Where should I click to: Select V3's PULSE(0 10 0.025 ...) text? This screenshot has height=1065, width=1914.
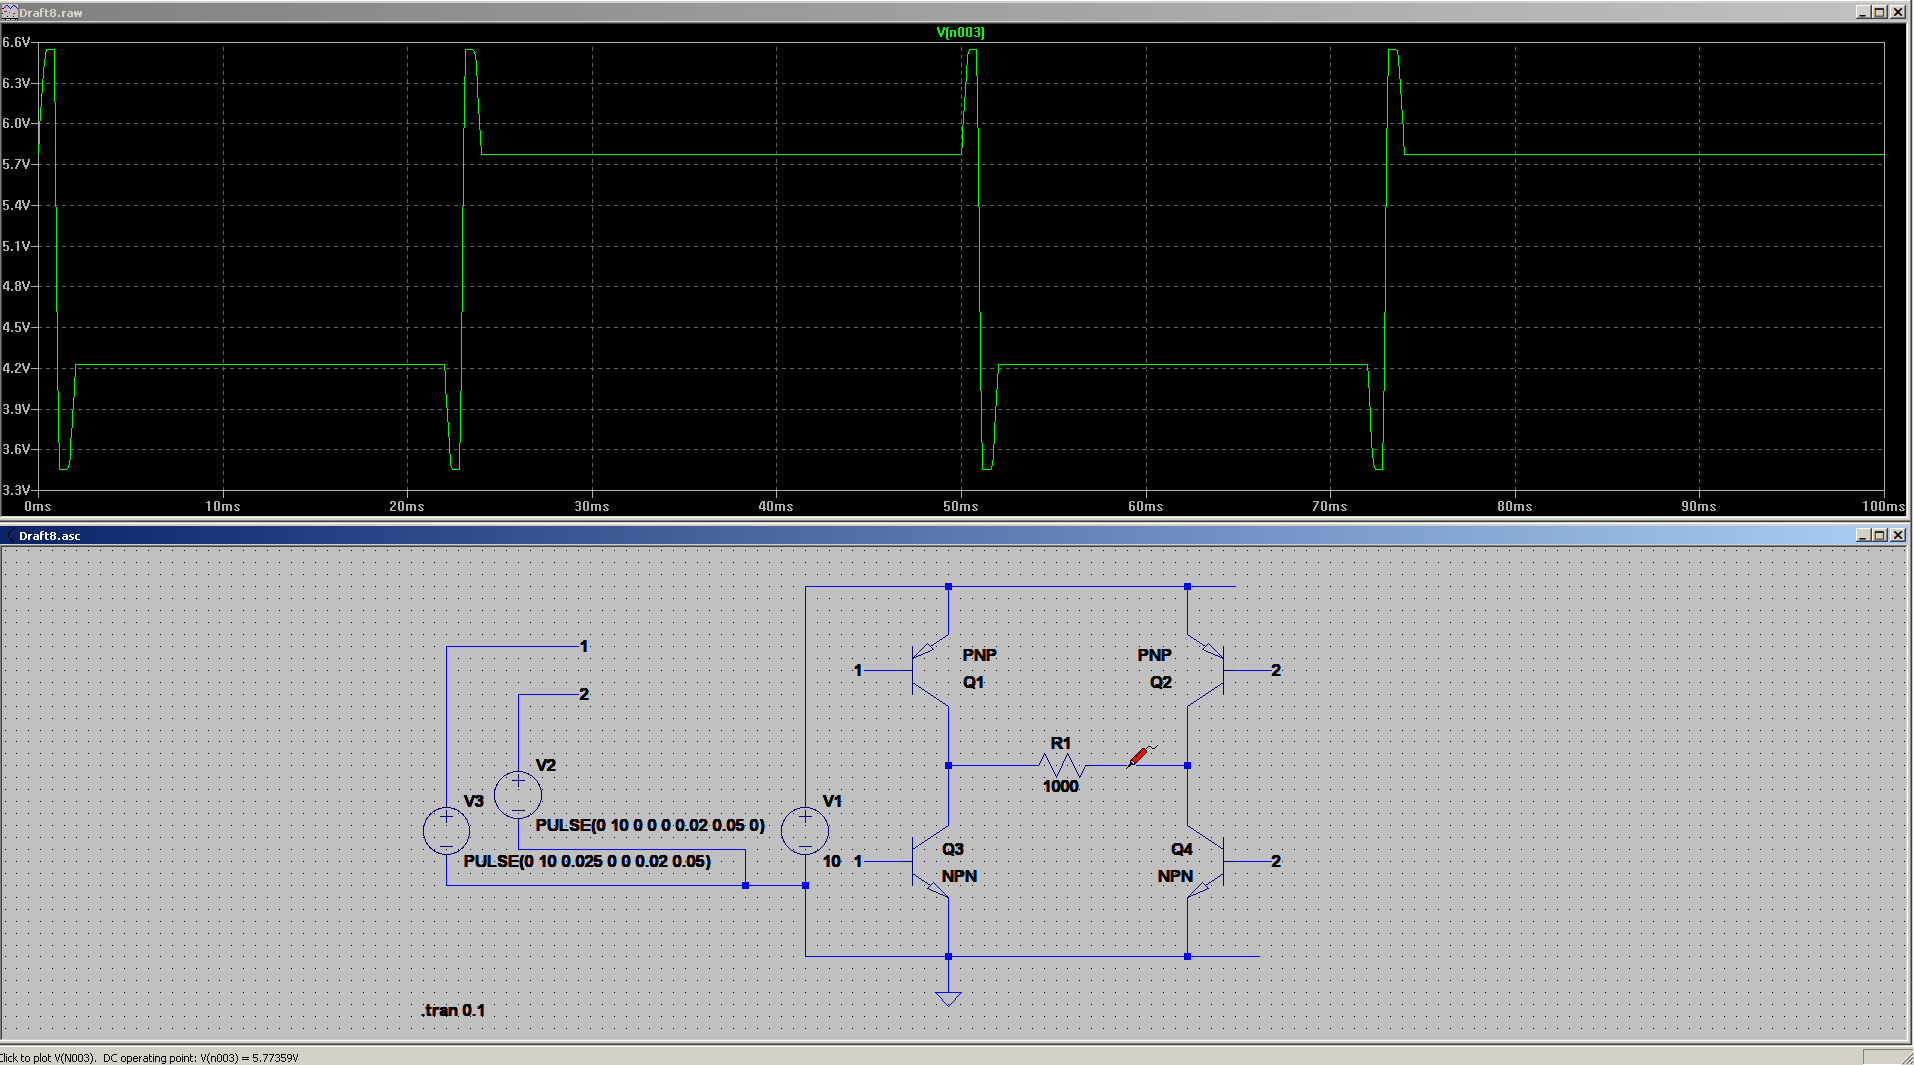587,861
